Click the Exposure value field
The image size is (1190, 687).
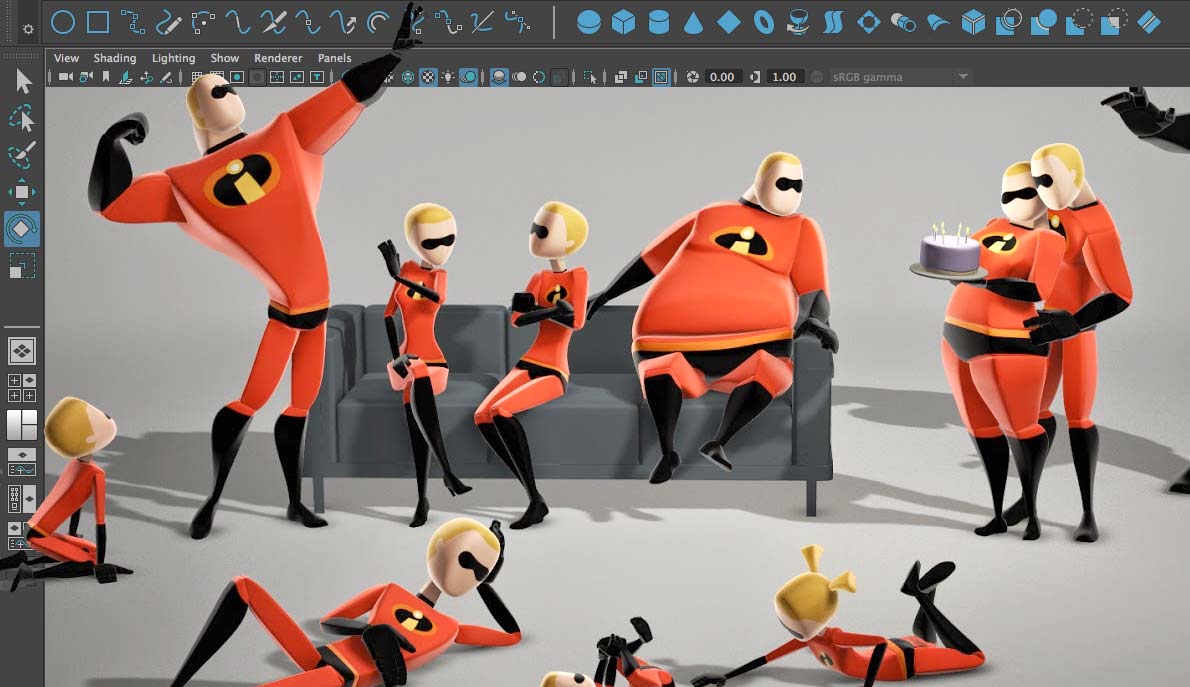click(x=722, y=77)
